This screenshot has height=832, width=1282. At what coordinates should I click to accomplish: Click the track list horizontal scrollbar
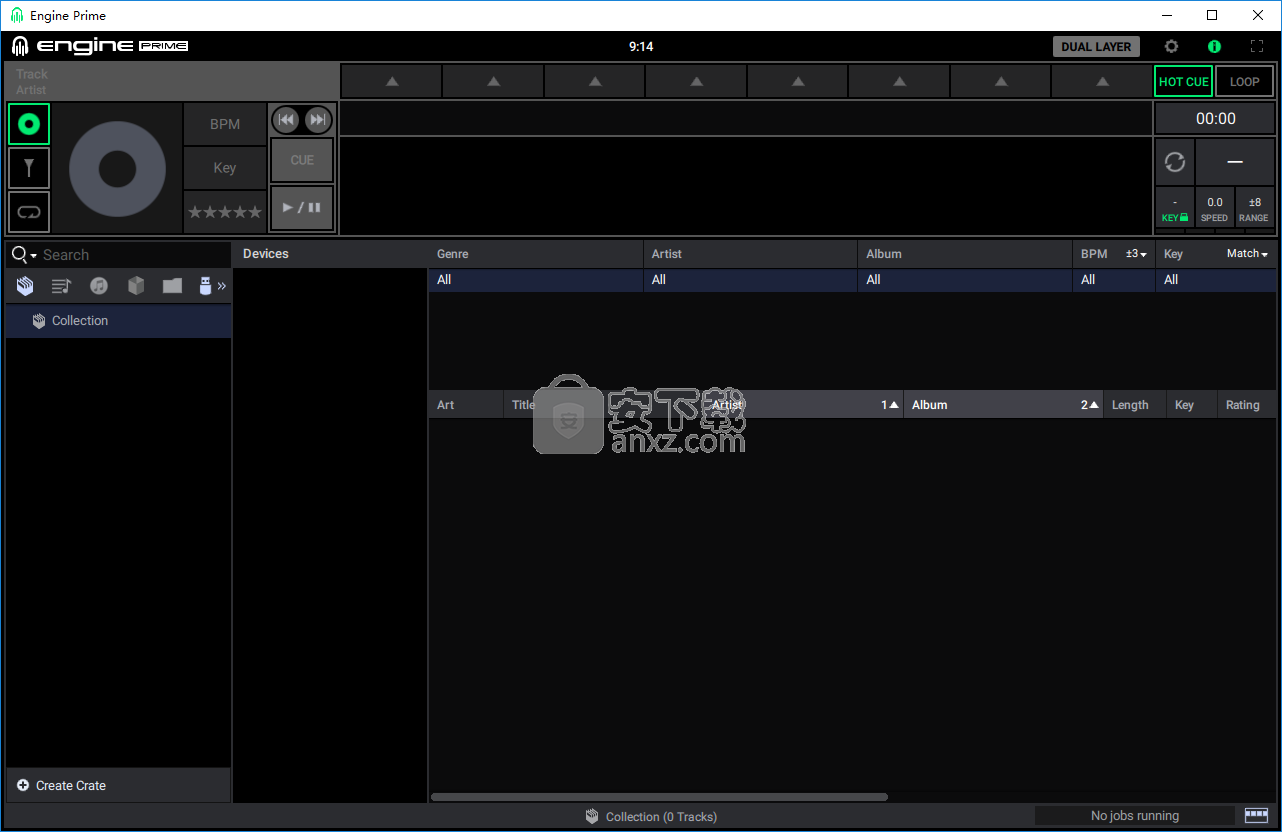(659, 797)
